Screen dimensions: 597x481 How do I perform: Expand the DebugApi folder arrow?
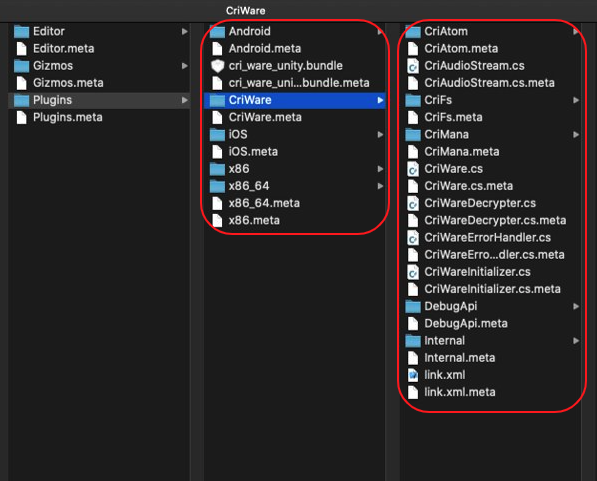click(x=576, y=307)
